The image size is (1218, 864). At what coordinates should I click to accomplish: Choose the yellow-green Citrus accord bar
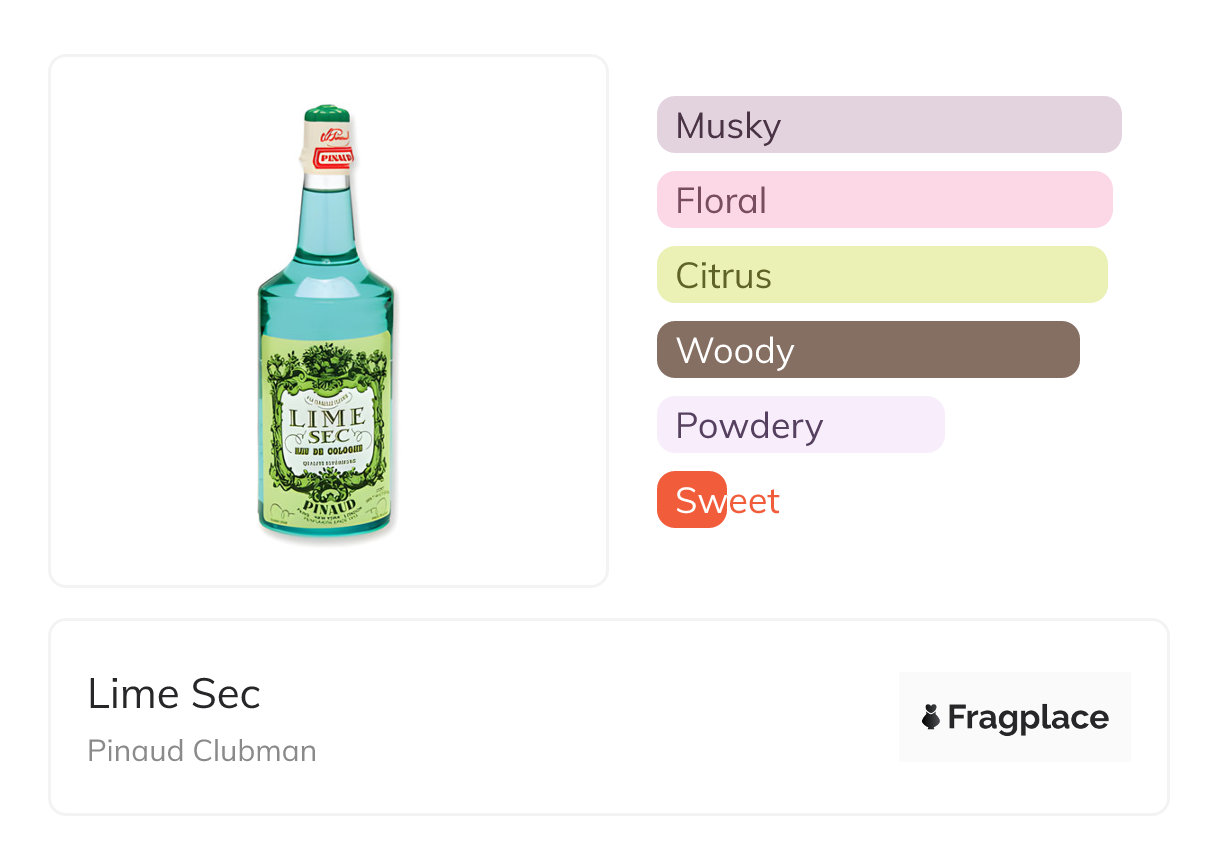tap(881, 275)
